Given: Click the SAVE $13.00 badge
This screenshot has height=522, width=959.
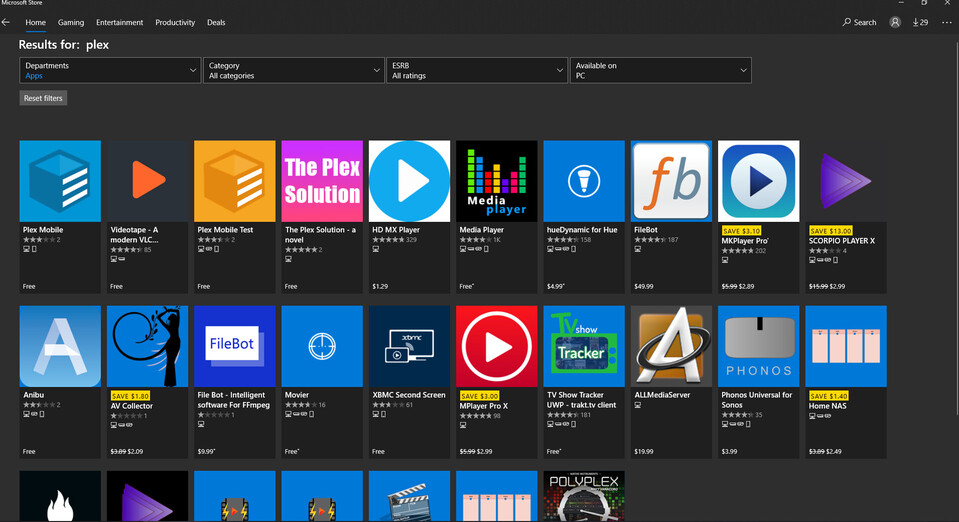Looking at the screenshot, I should point(831,231).
